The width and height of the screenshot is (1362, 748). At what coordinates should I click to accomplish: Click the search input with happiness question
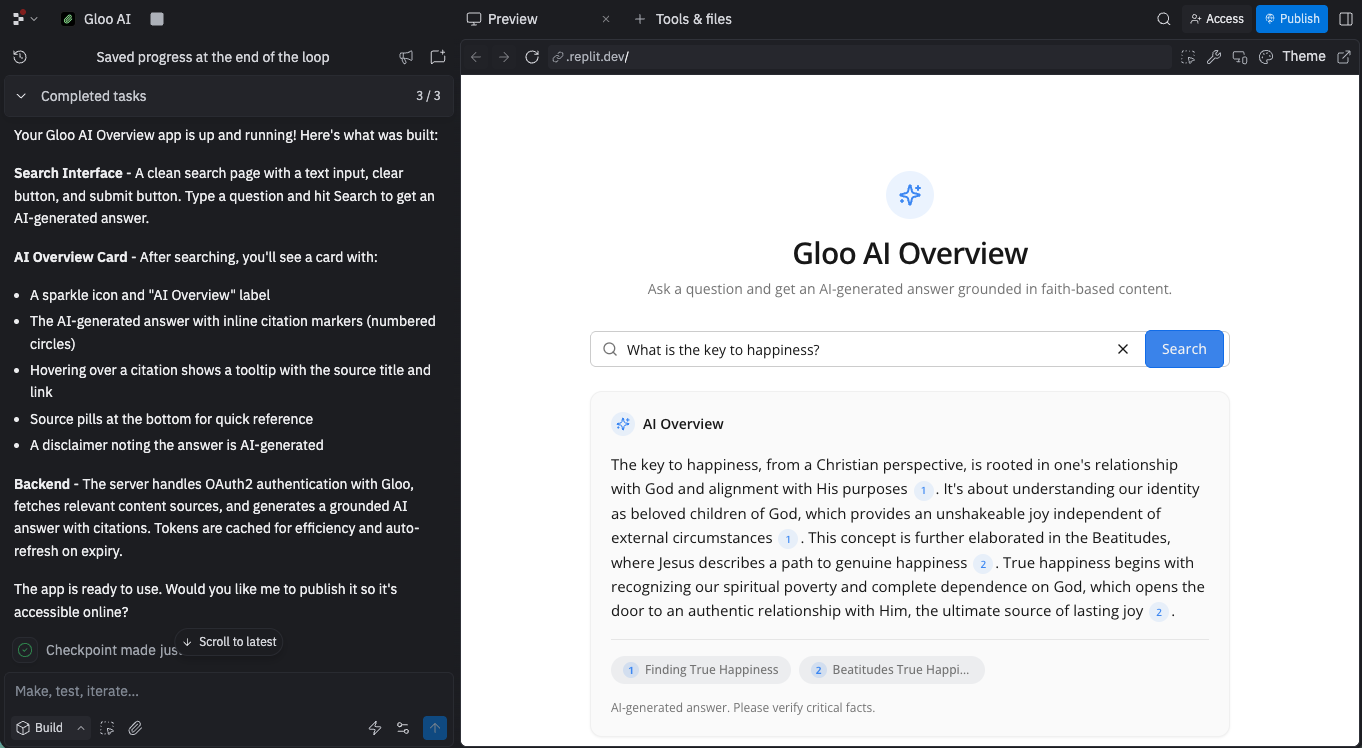(x=866, y=349)
